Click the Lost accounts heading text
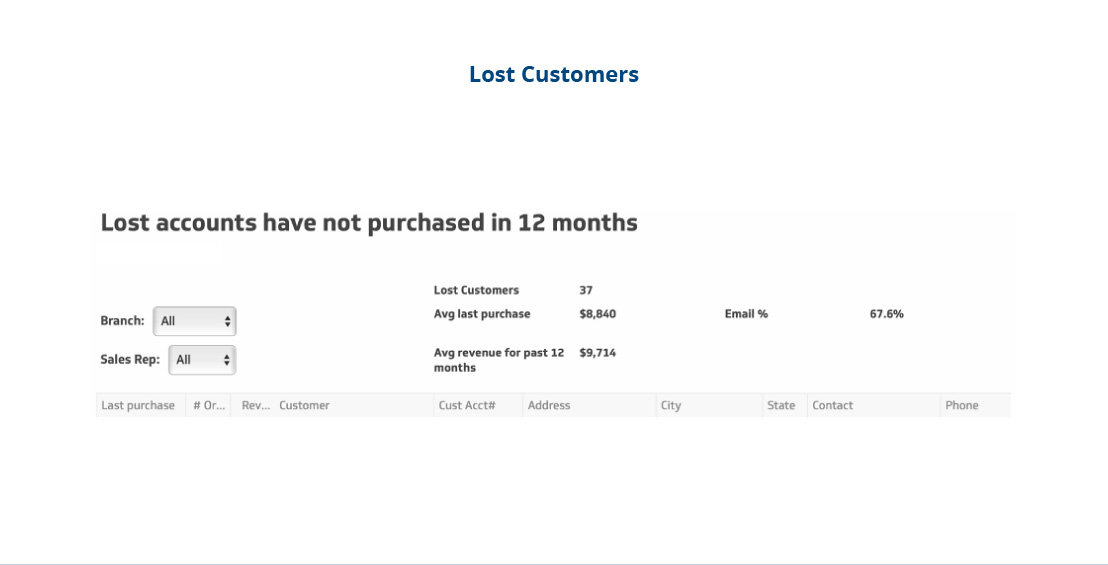This screenshot has height=565, width=1108. (369, 222)
